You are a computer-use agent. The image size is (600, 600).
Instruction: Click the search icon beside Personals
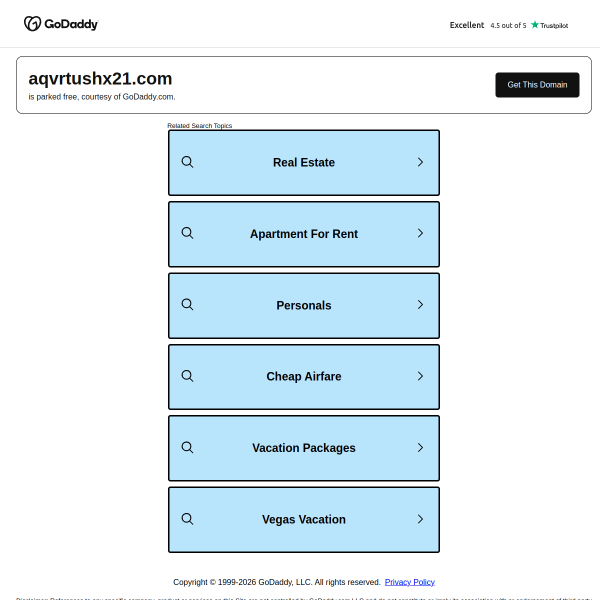187,305
